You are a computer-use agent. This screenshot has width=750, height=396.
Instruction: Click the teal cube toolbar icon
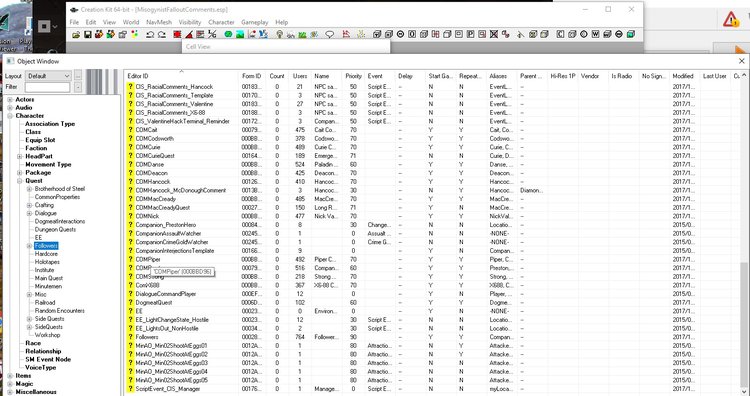click(630, 34)
